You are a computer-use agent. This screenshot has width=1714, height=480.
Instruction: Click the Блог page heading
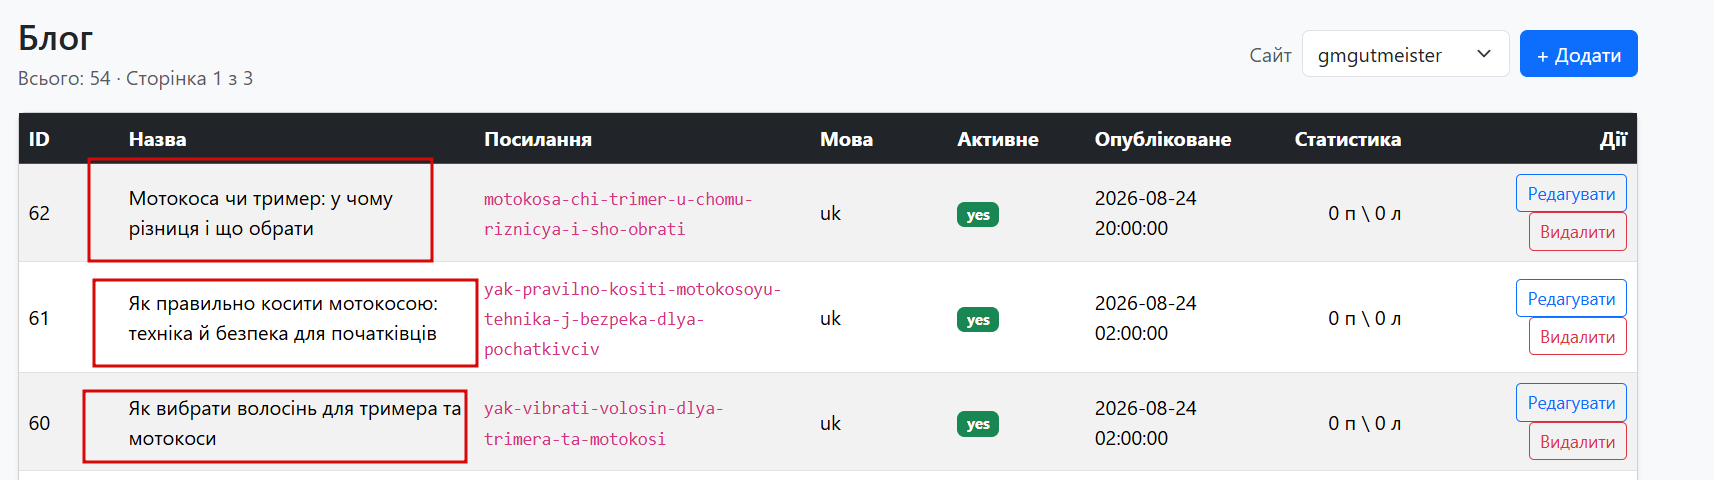[x=55, y=38]
